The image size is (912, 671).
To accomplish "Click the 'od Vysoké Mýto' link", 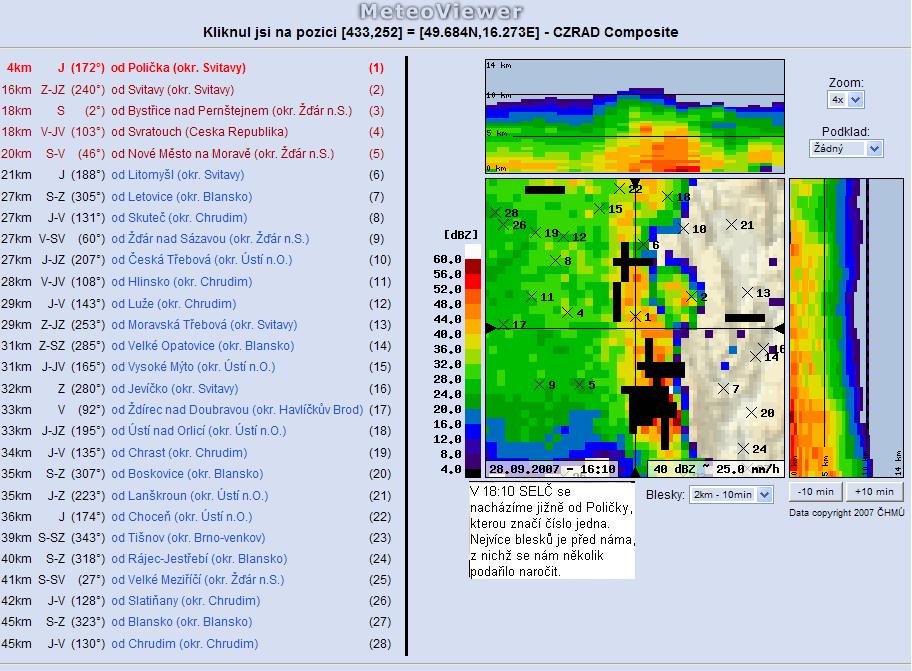I will [194, 366].
